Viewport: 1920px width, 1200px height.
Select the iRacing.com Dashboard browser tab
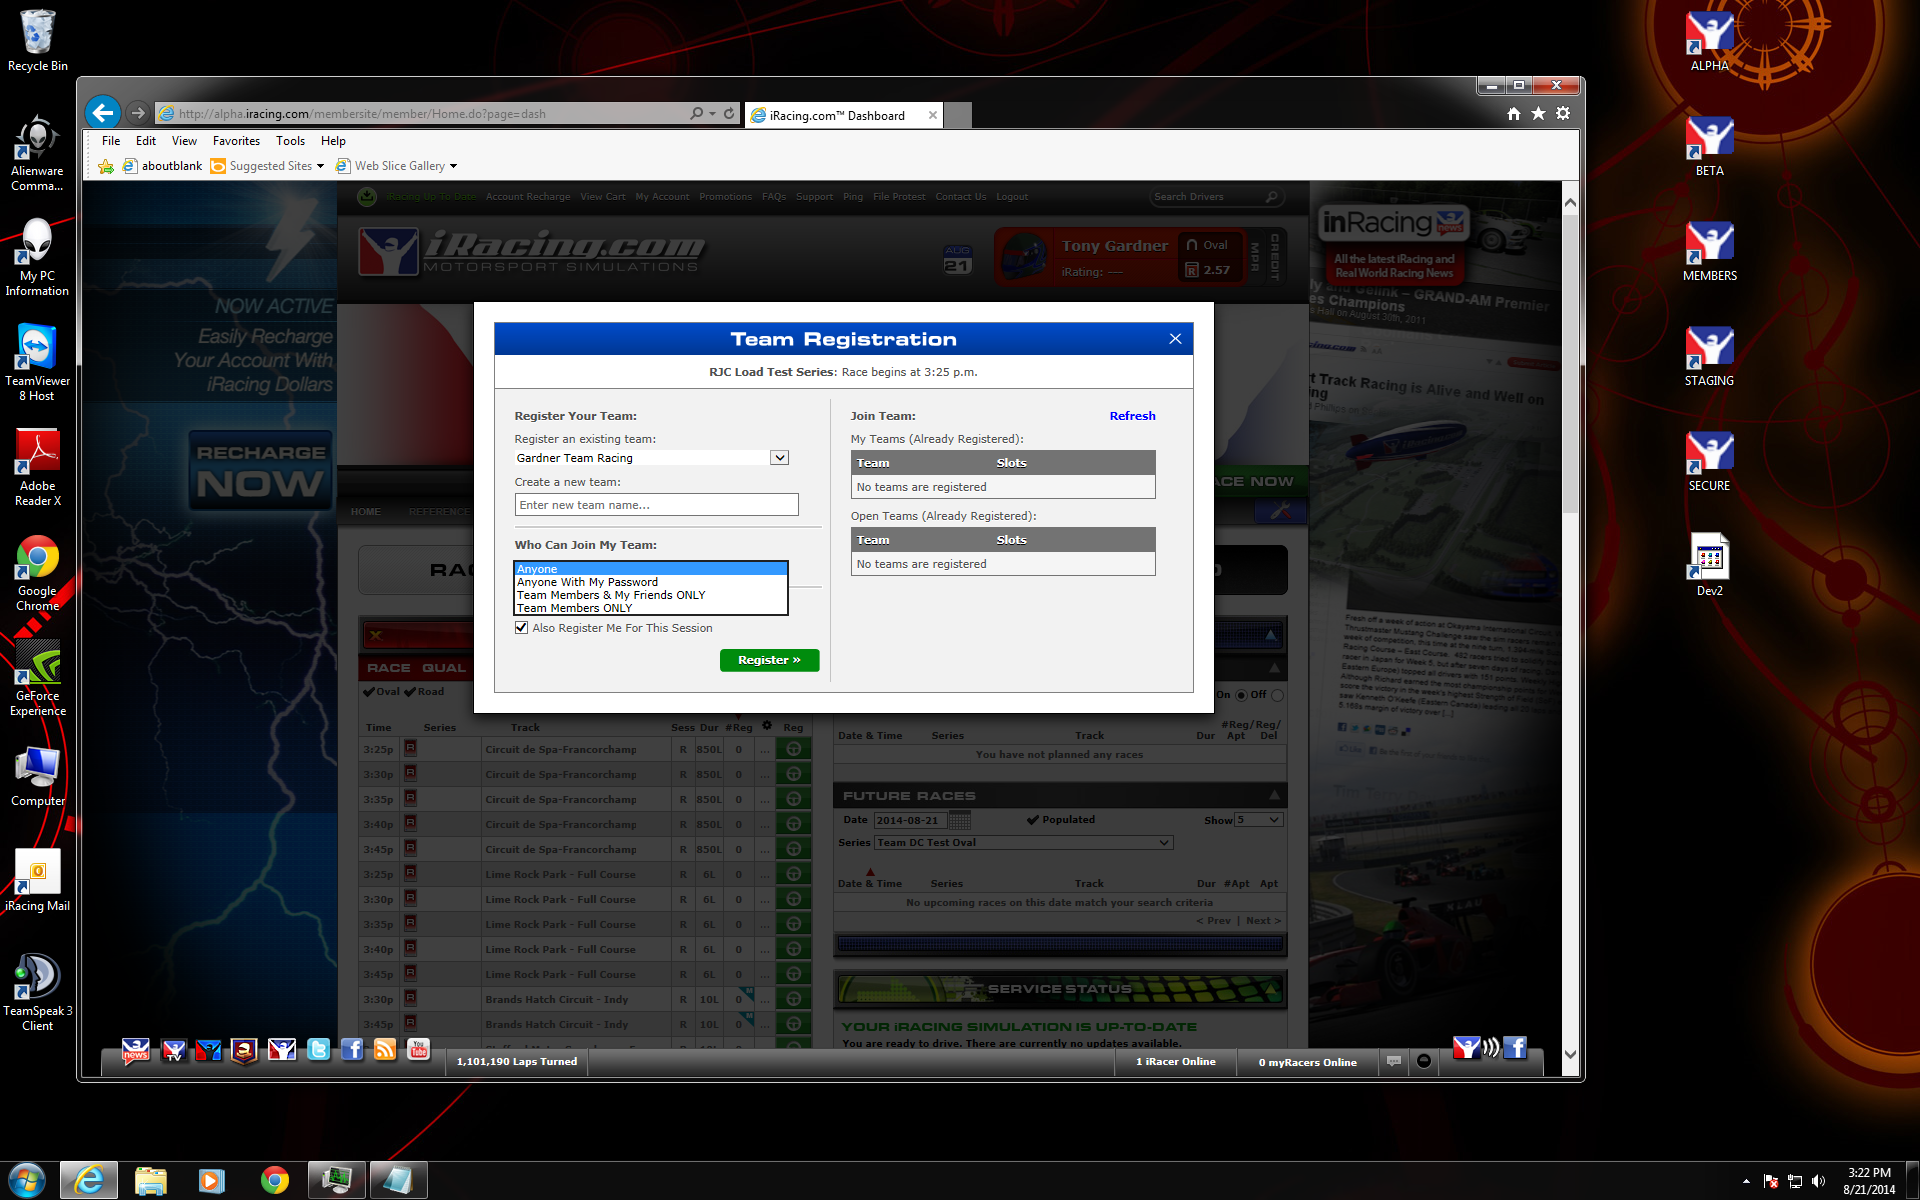(837, 116)
